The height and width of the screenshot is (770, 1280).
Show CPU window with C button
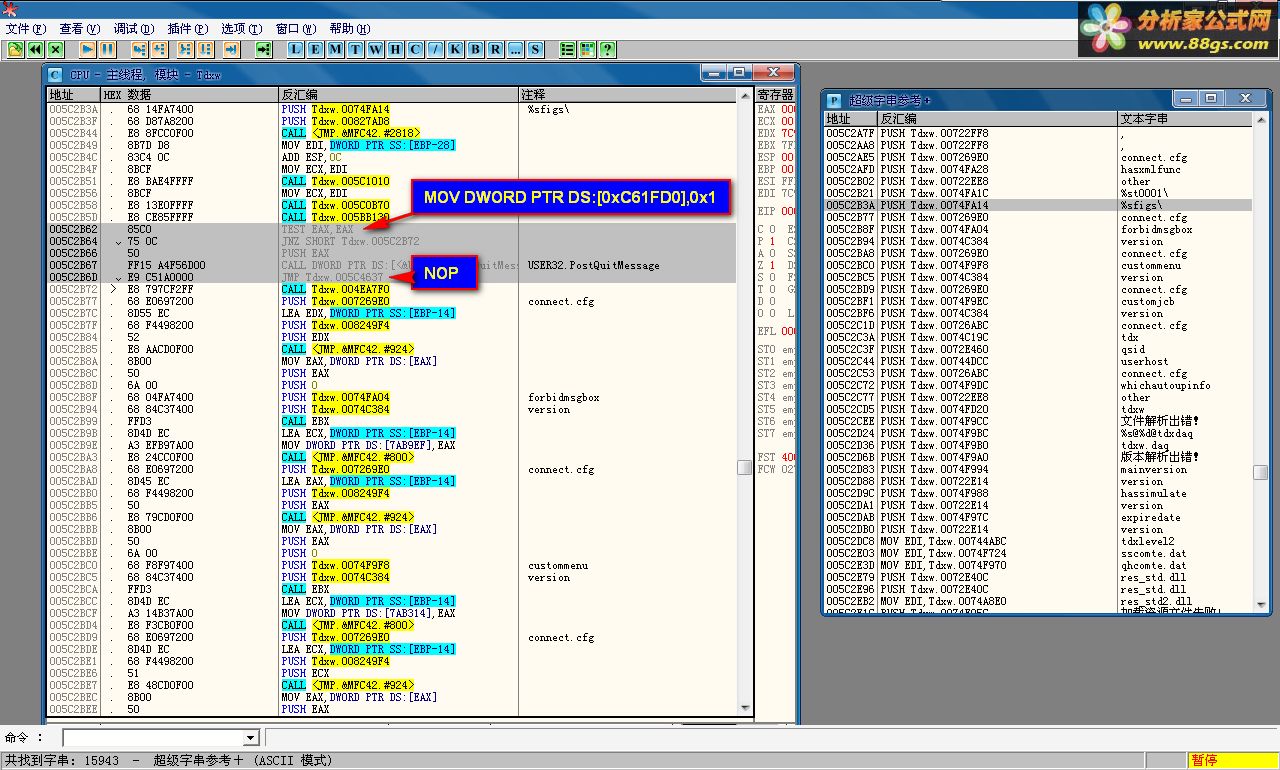point(416,49)
